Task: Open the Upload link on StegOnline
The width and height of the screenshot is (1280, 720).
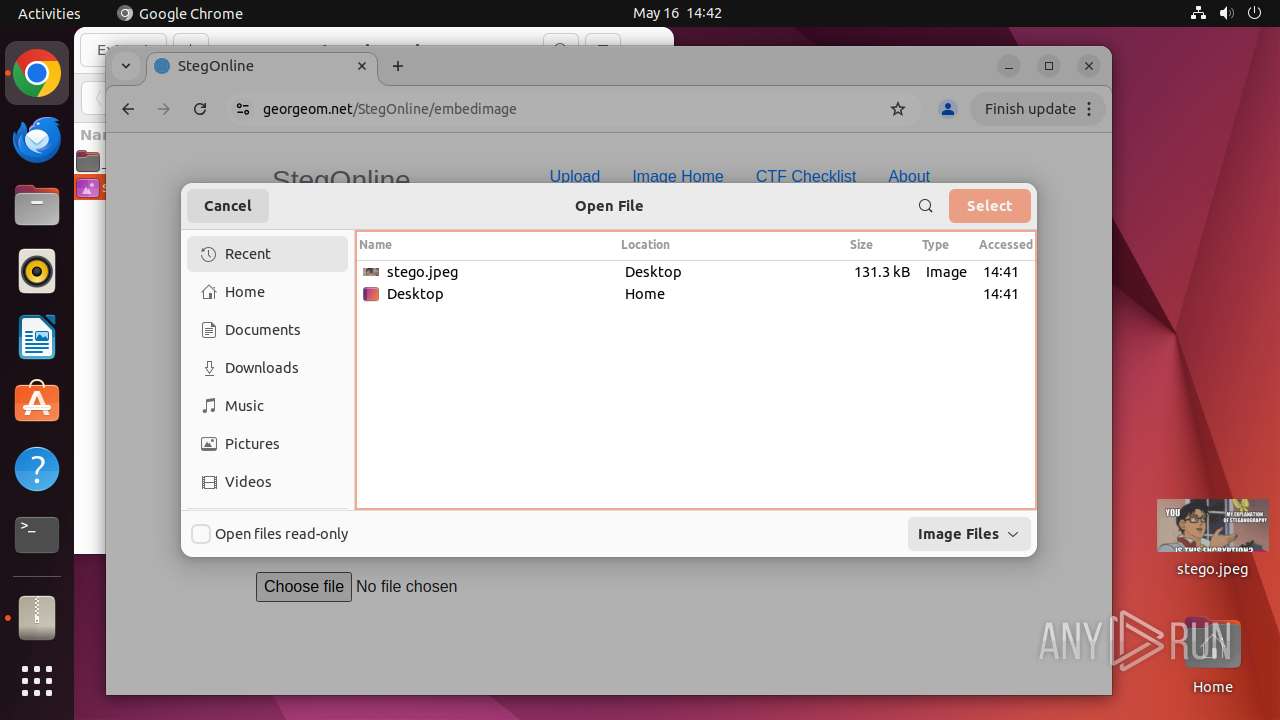Action: 575,177
